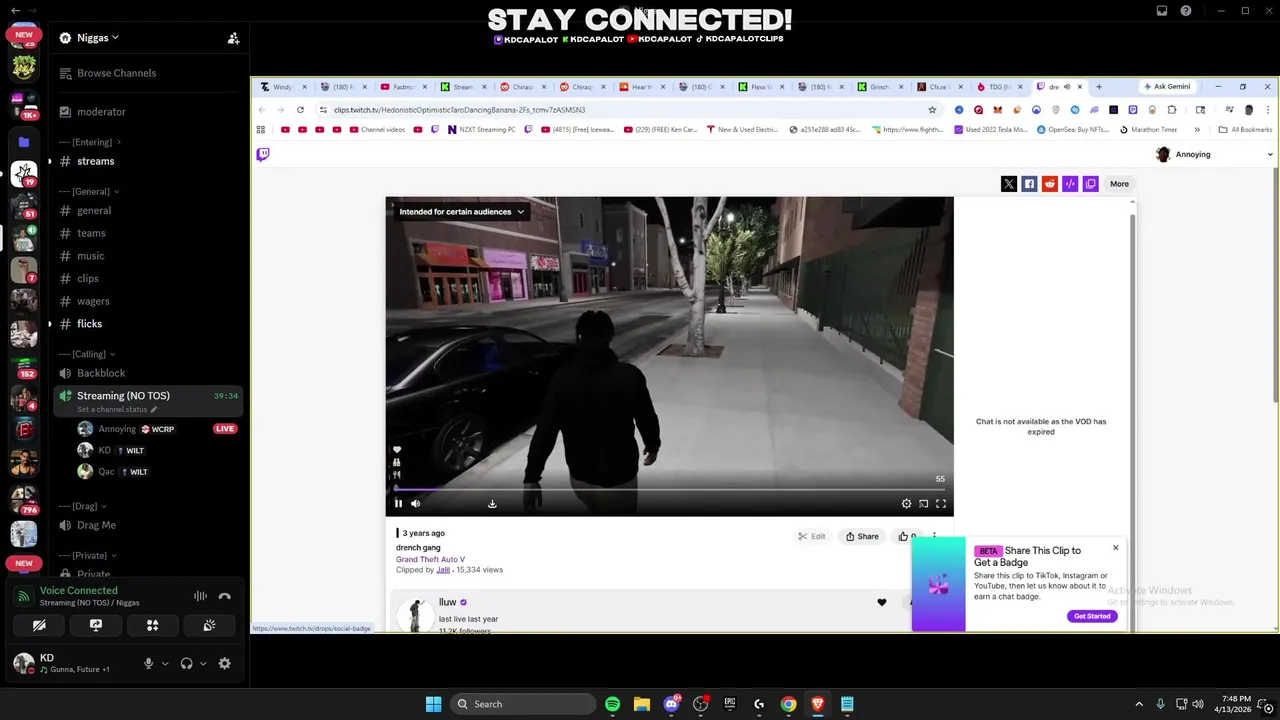This screenshot has height=720, width=1280.
Task: Click the Share button below clip
Action: click(x=862, y=537)
